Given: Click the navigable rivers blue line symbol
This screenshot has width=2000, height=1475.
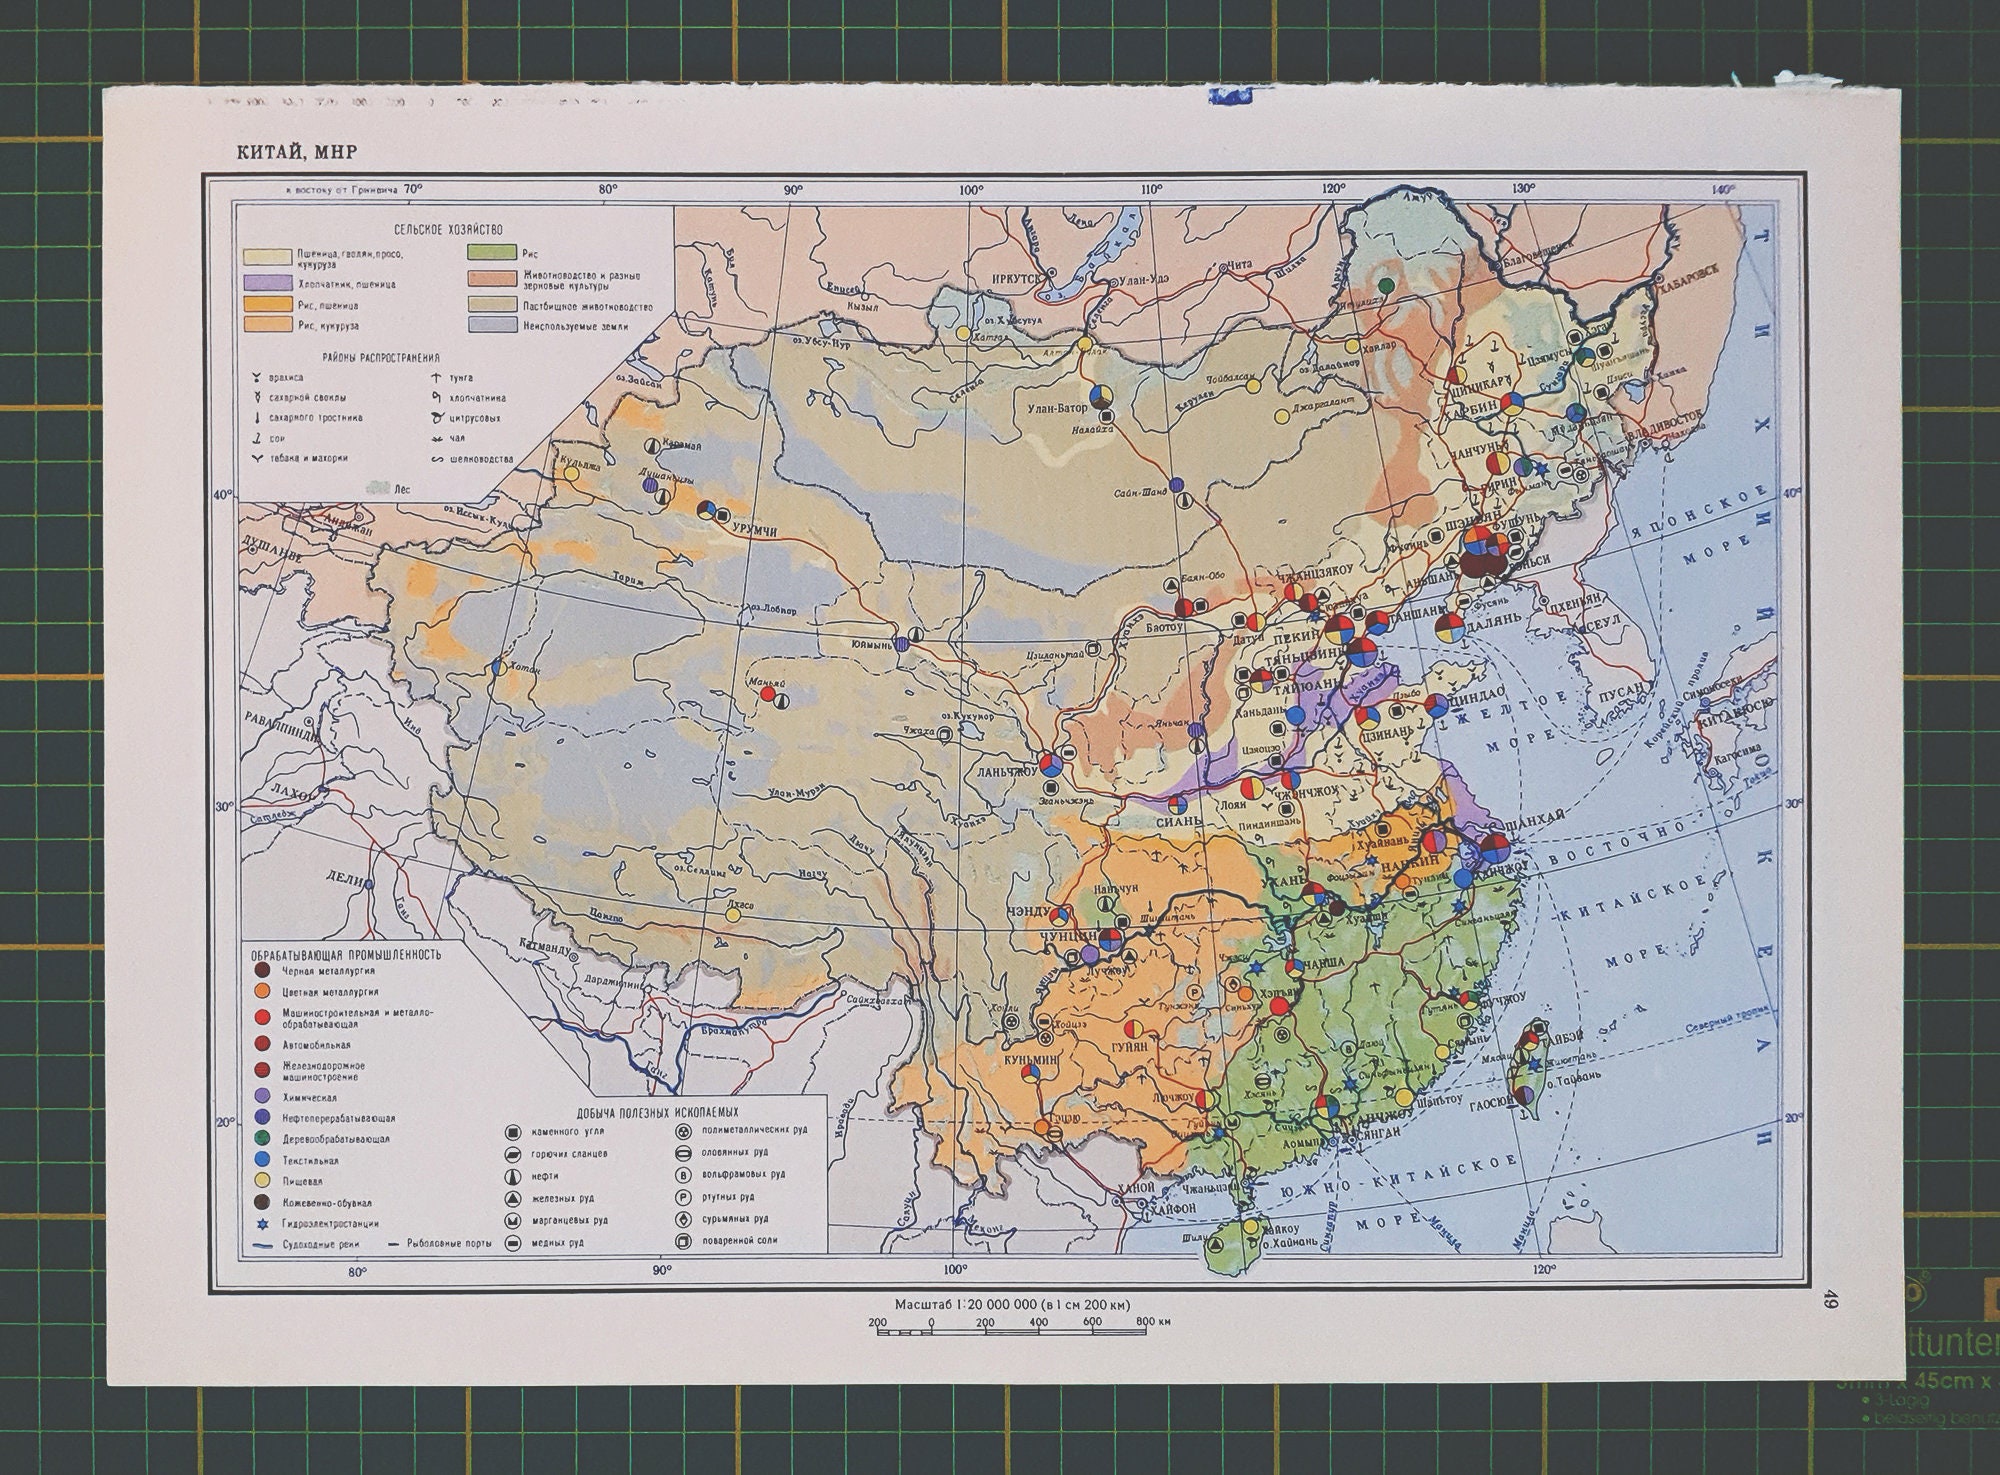Looking at the screenshot, I should [x=262, y=1245].
